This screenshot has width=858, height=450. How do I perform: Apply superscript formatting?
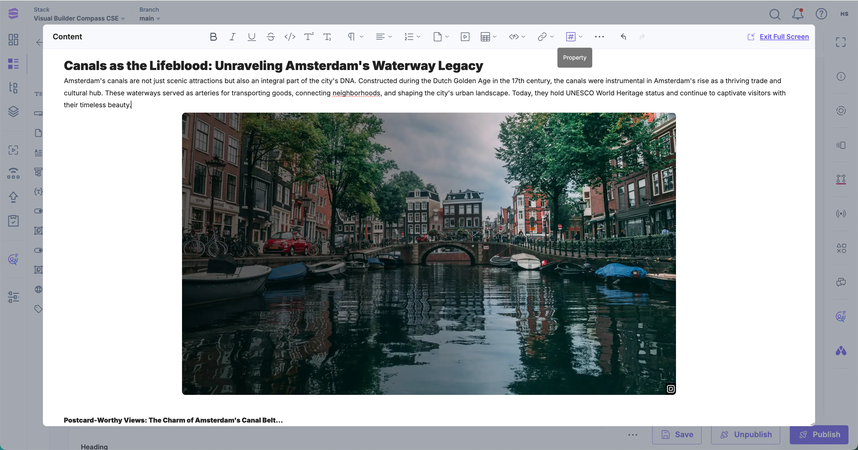[x=308, y=37]
